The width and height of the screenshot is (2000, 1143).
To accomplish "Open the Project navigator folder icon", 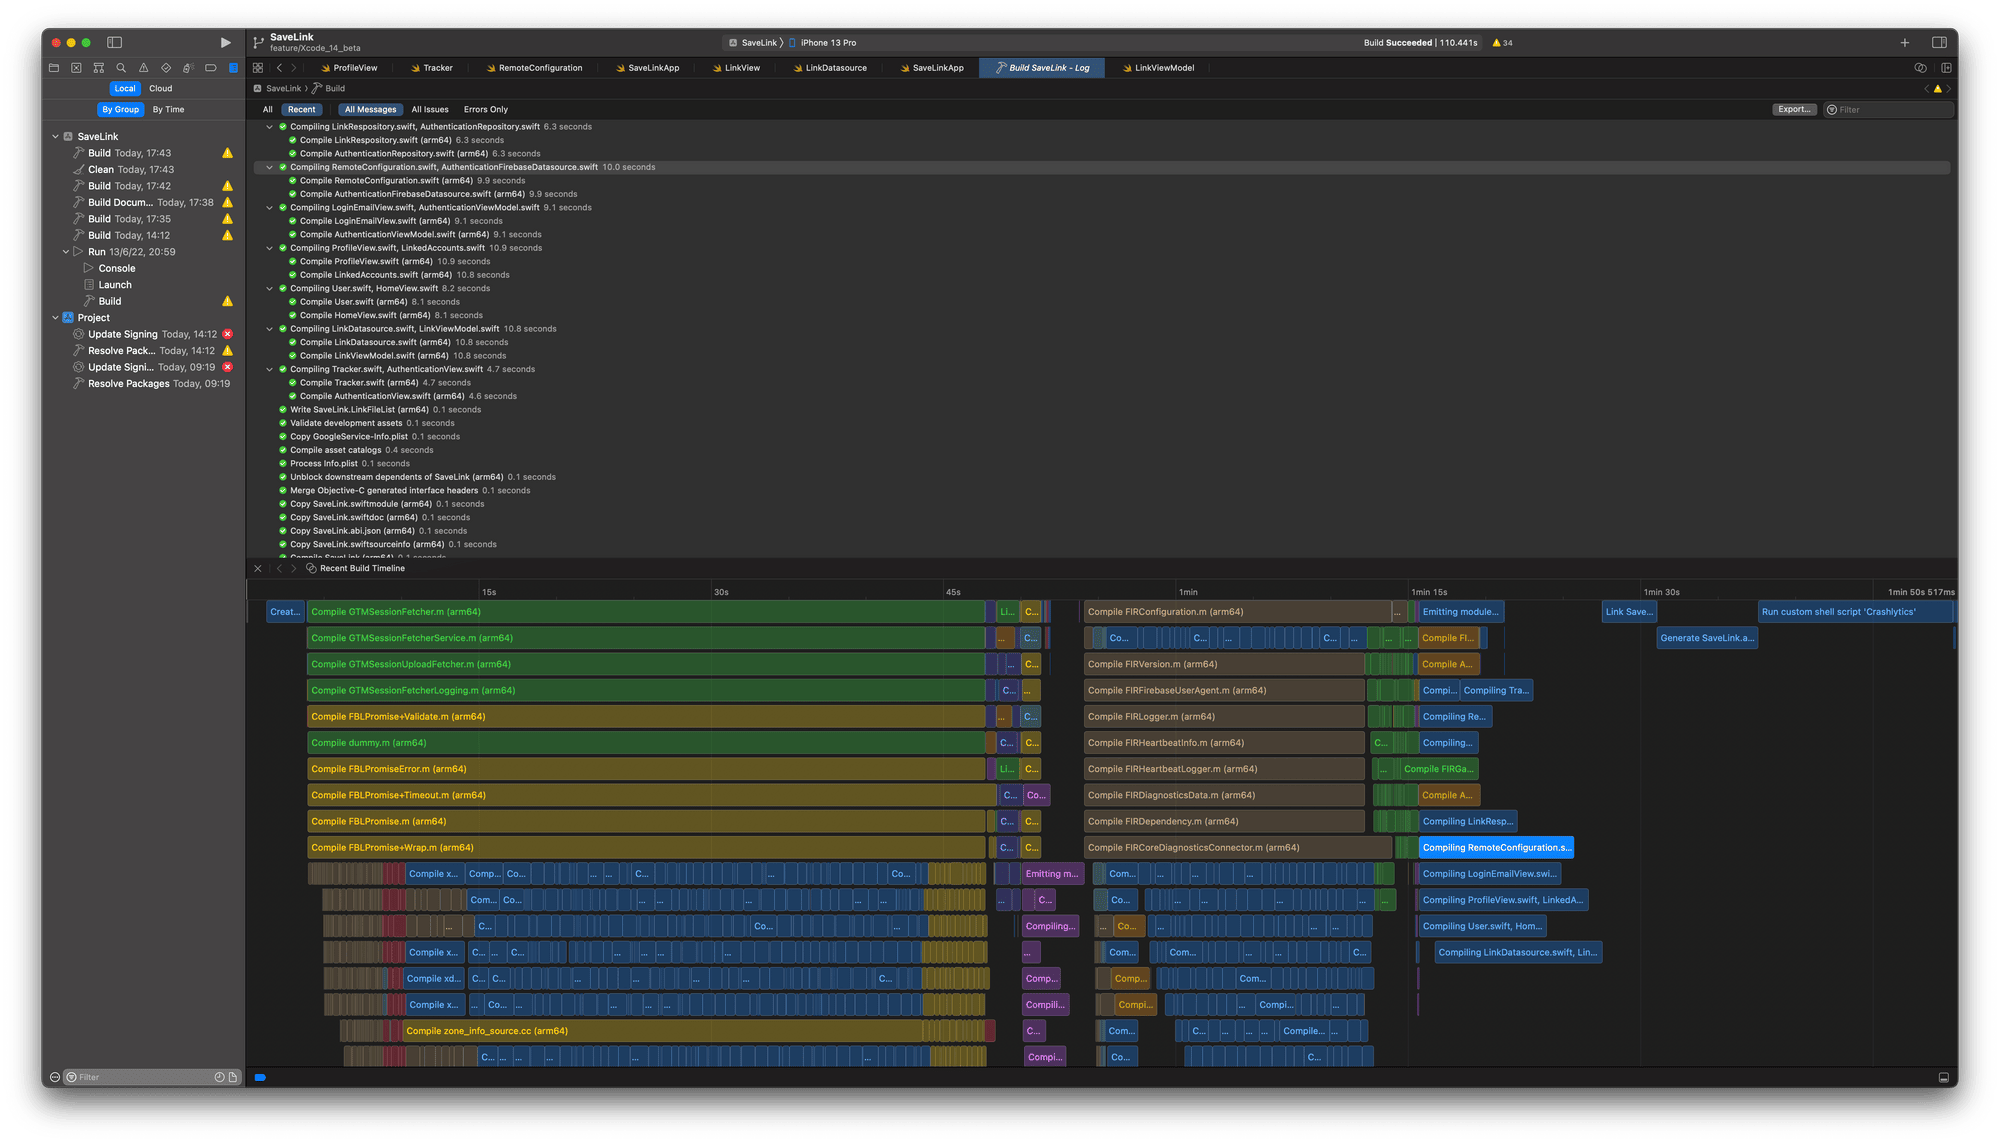I will 54,68.
